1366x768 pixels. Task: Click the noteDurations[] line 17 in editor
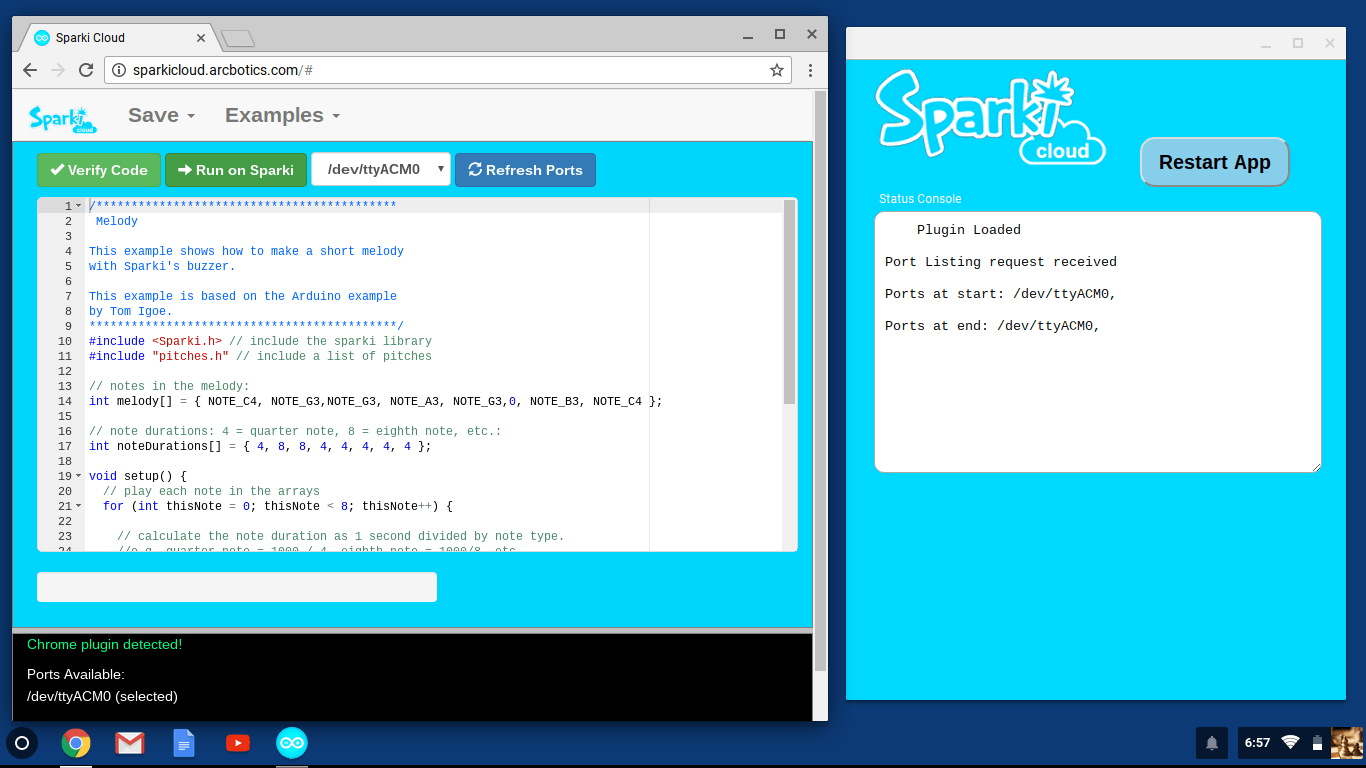pos(260,446)
